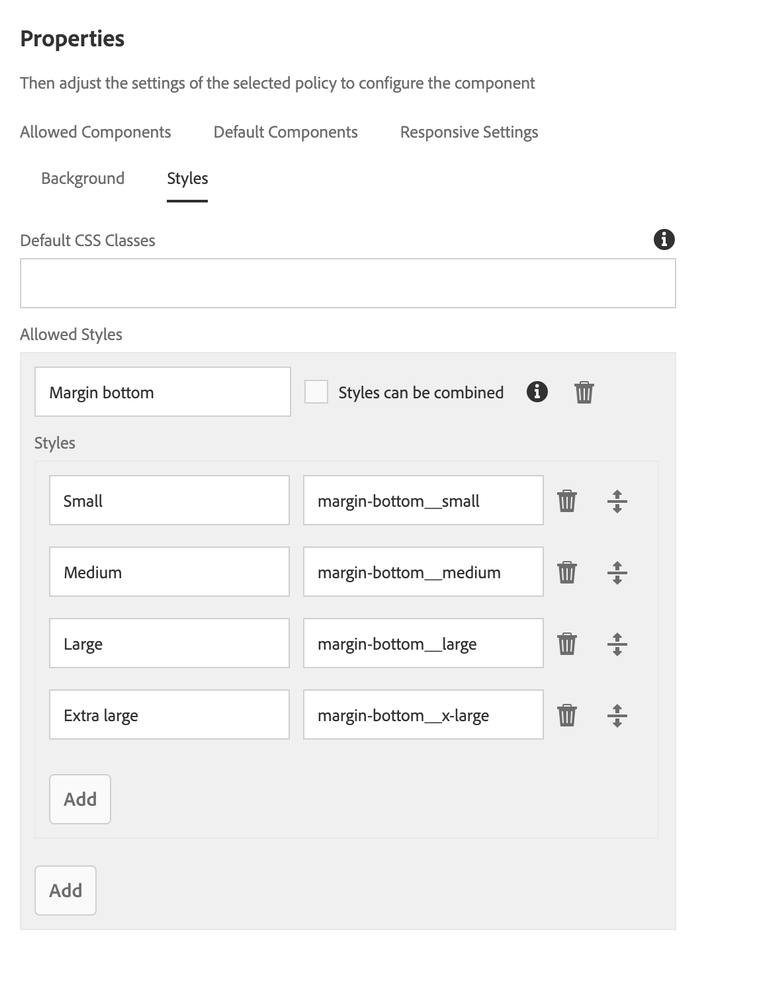
Task: Focus the Default CSS Classes text field
Action: click(x=347, y=283)
